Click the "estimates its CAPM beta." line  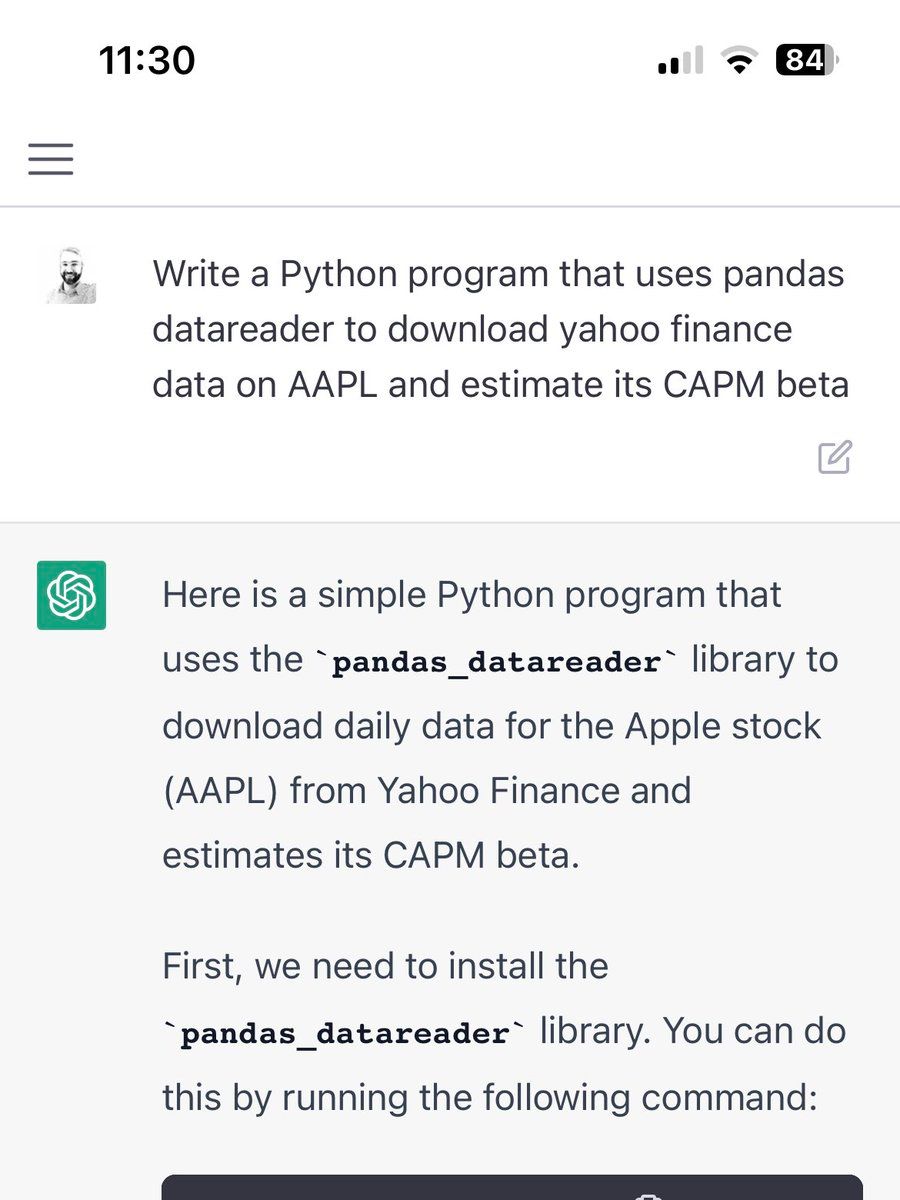[x=370, y=856]
